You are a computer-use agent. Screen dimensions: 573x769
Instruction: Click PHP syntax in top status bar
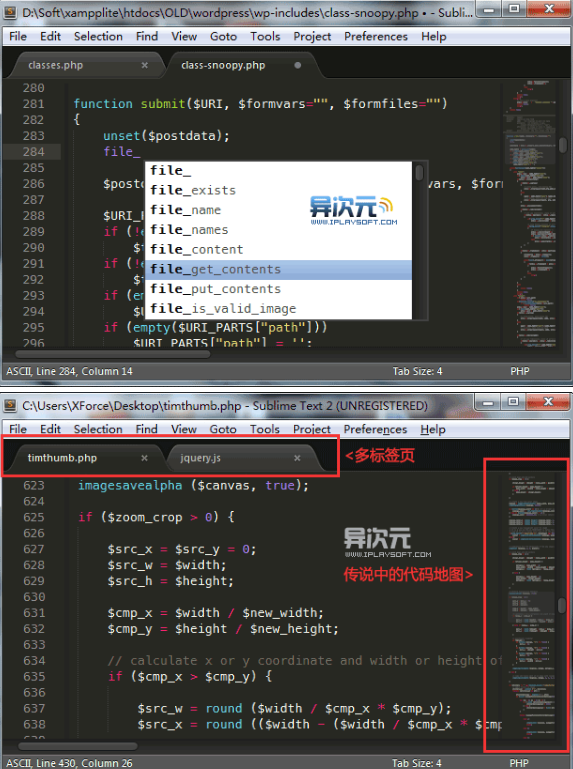[x=520, y=371]
